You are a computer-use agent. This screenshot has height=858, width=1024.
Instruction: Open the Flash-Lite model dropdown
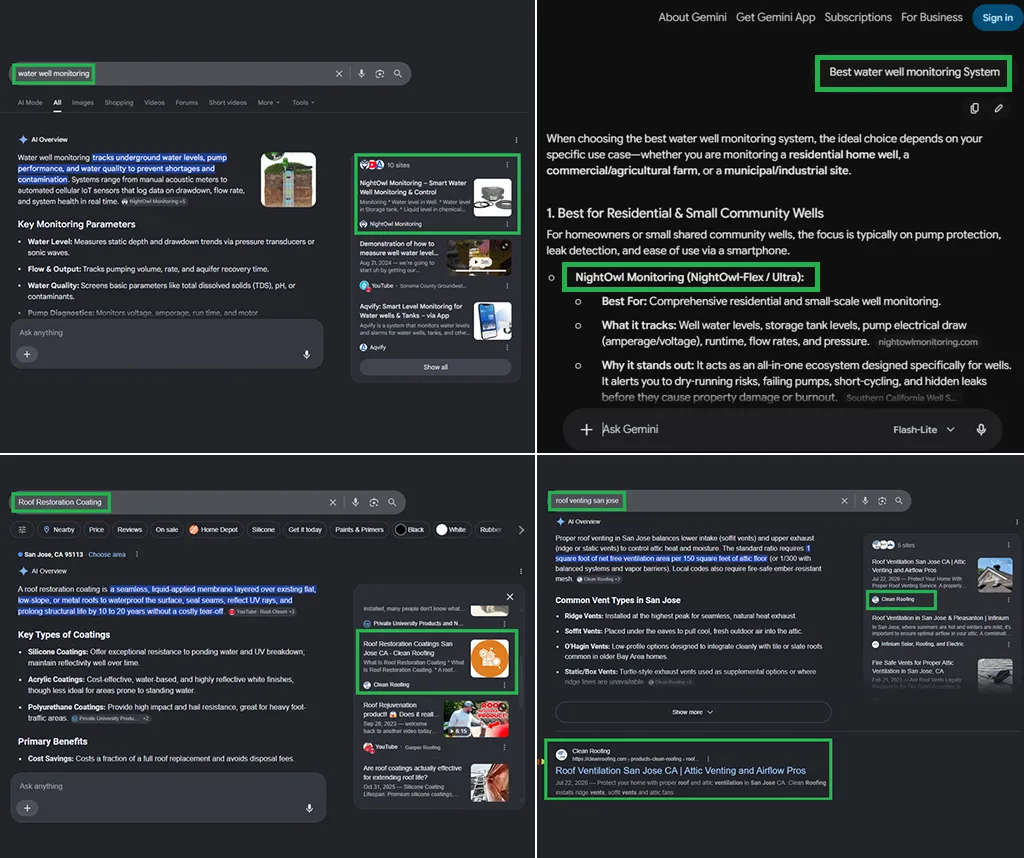point(923,430)
